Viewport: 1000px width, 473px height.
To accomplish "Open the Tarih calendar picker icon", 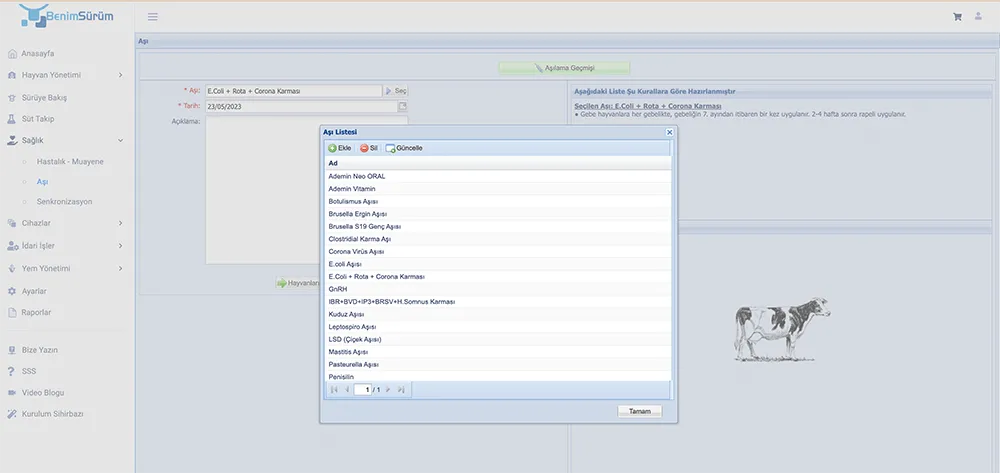I will tap(403, 106).
